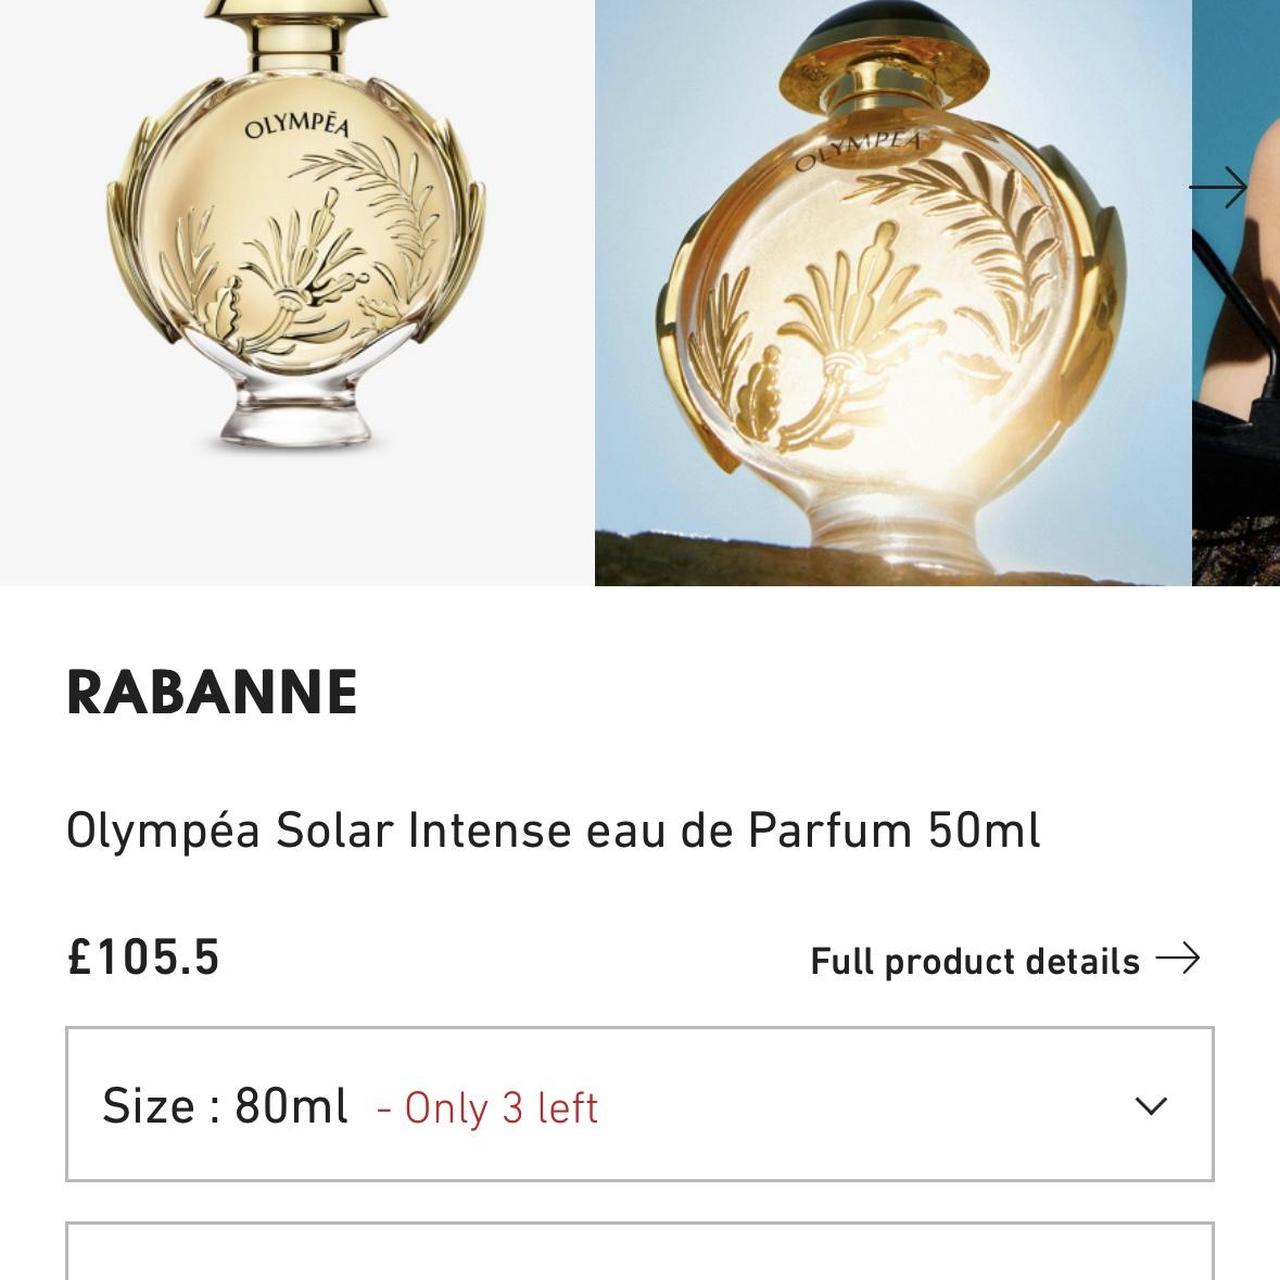Click the OLYMPÉA label on the first bottle
The width and height of the screenshot is (1280, 1280).
click(x=297, y=125)
